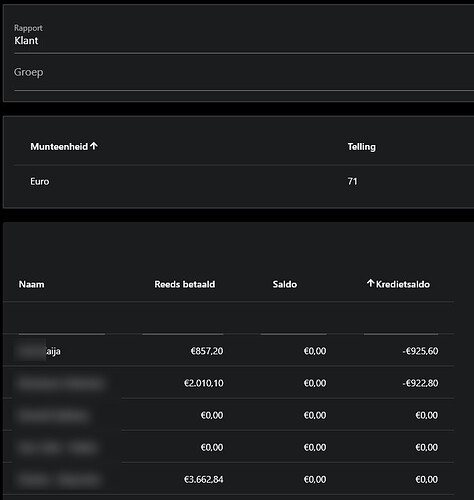Screen dimensions: 474x500
Task: Select row with €2.010,10 paid
Action: 228,383
